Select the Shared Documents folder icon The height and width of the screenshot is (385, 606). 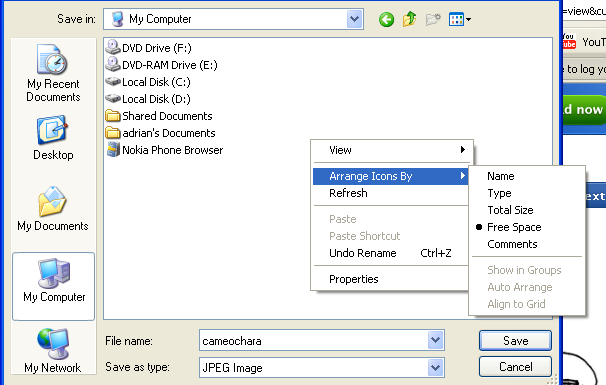(x=113, y=116)
